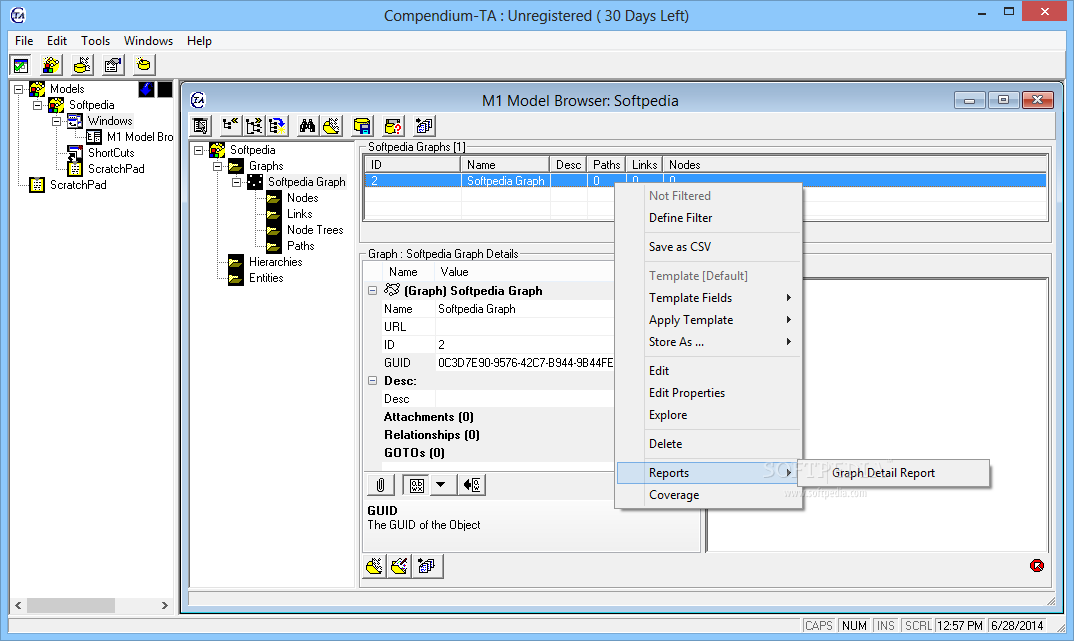This screenshot has width=1074, height=641.
Task: Collapse the Graphs folder node
Action: click(218, 166)
